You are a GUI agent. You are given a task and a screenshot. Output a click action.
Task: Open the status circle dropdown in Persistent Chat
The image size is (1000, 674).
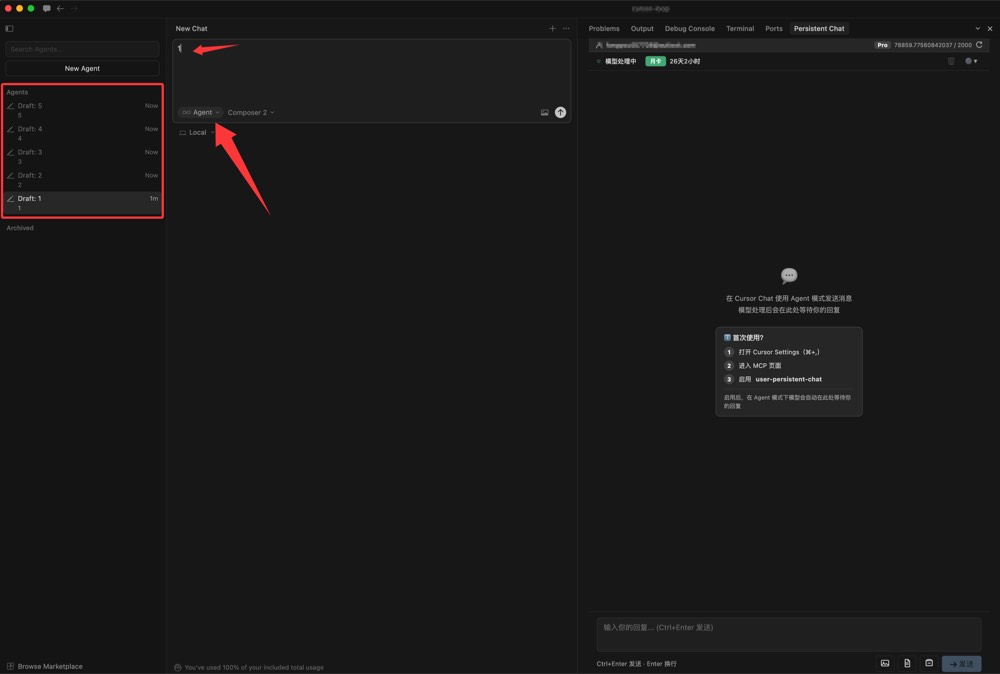(971, 61)
